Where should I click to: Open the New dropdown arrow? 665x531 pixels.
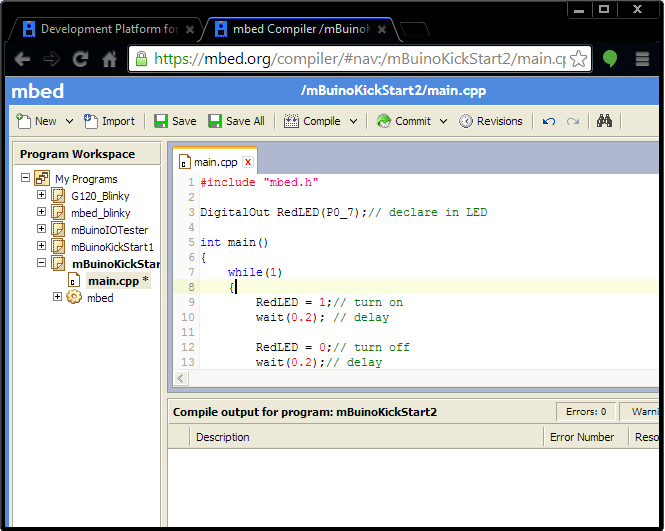click(x=69, y=121)
